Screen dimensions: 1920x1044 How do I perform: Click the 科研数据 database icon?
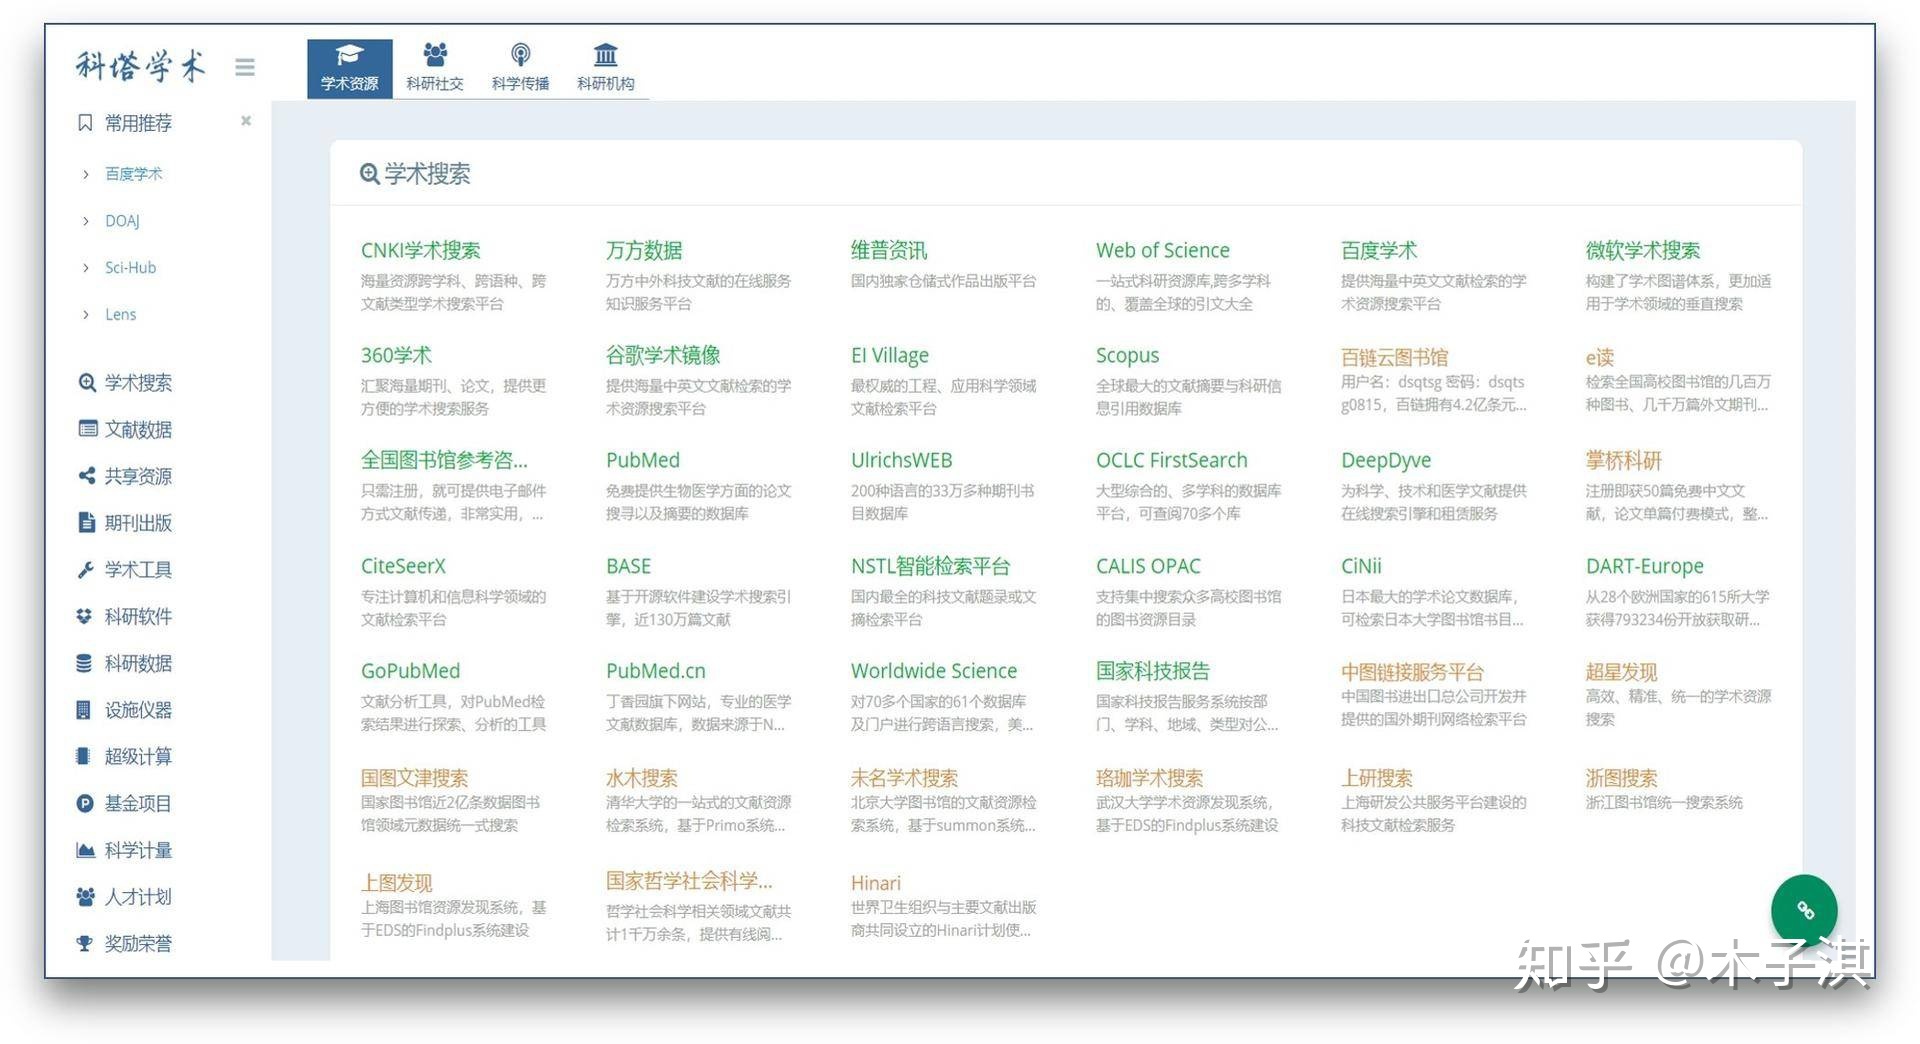click(x=85, y=663)
